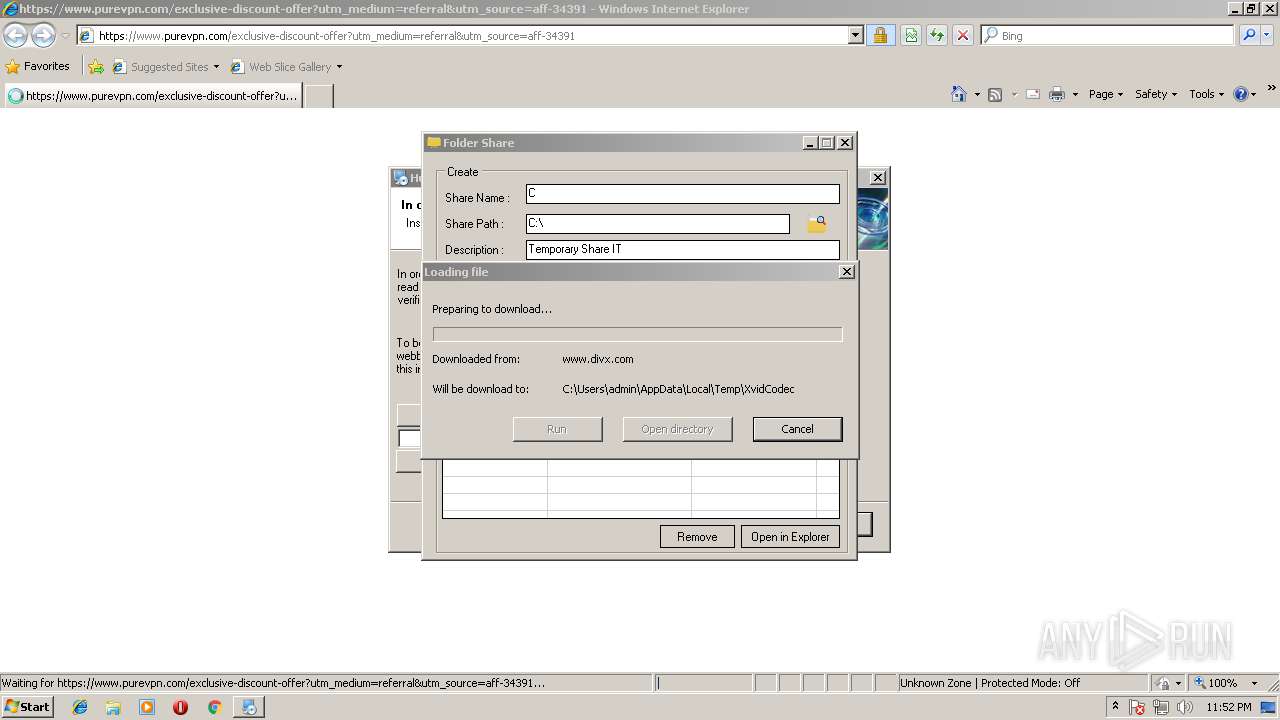The height and width of the screenshot is (720, 1280).
Task: Open the Tools menu
Action: tap(1206, 94)
